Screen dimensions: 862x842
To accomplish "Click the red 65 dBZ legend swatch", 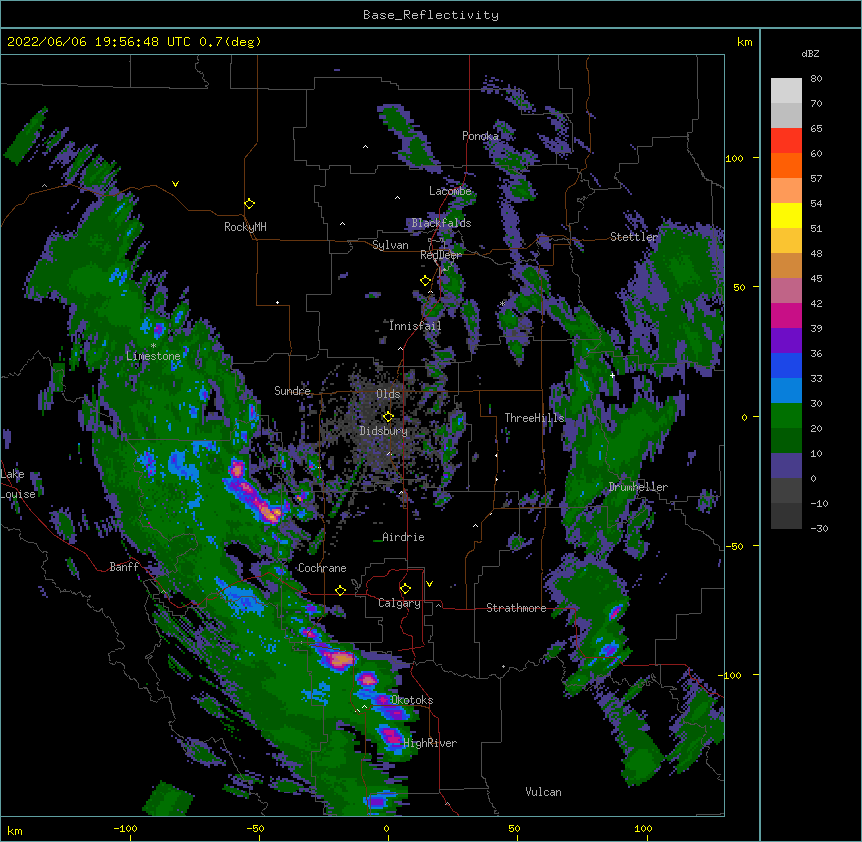I will [786, 141].
